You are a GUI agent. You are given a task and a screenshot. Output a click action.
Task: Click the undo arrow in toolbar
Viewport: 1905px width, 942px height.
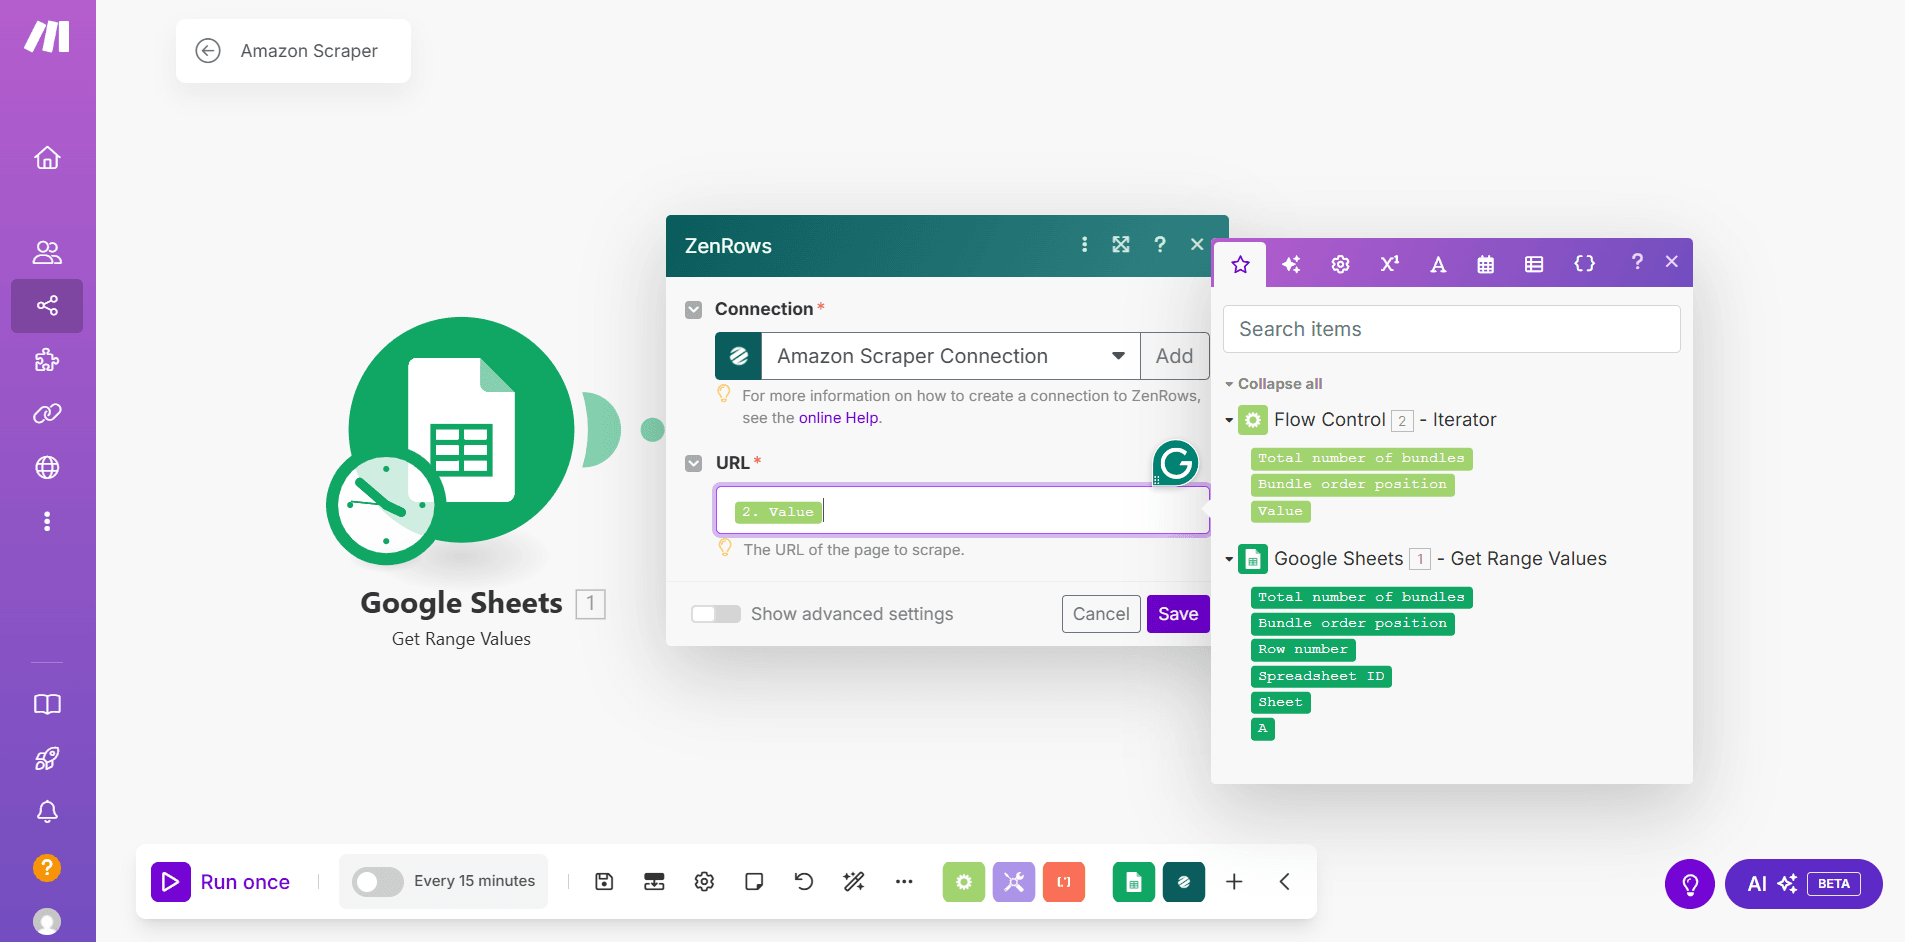(804, 881)
